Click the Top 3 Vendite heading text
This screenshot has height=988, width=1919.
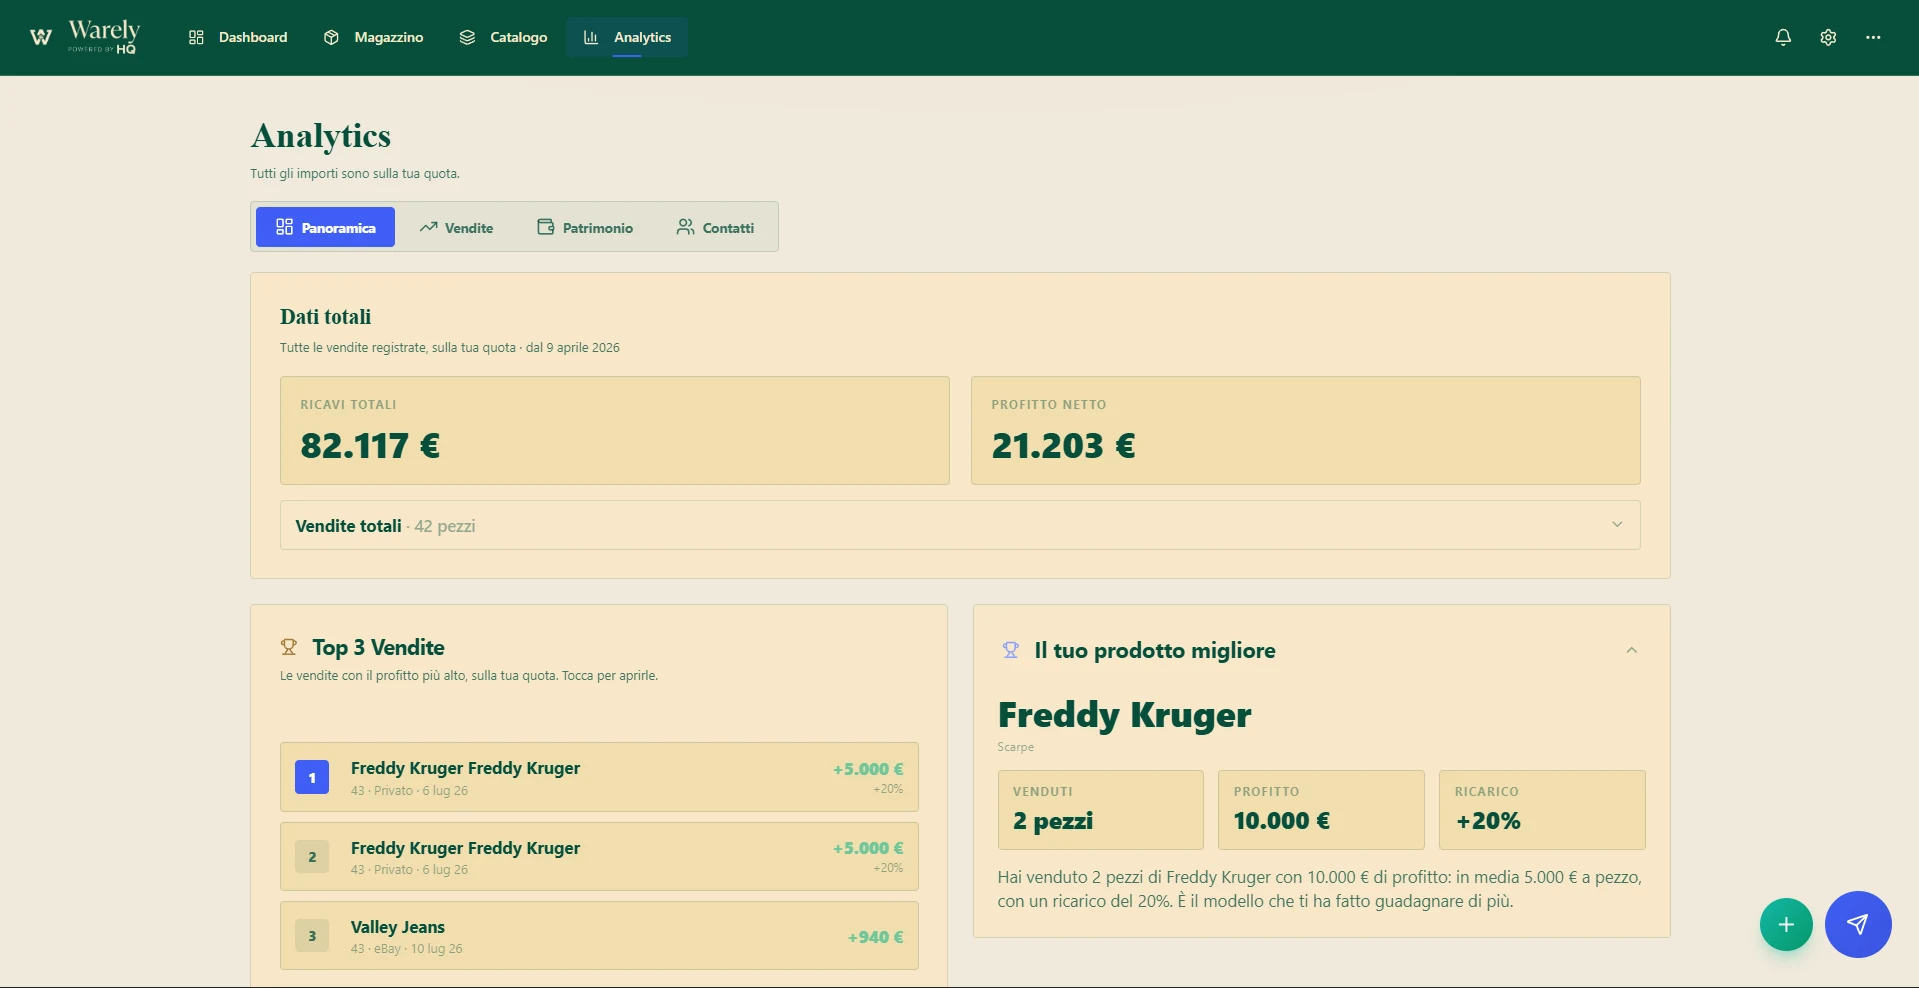(378, 647)
